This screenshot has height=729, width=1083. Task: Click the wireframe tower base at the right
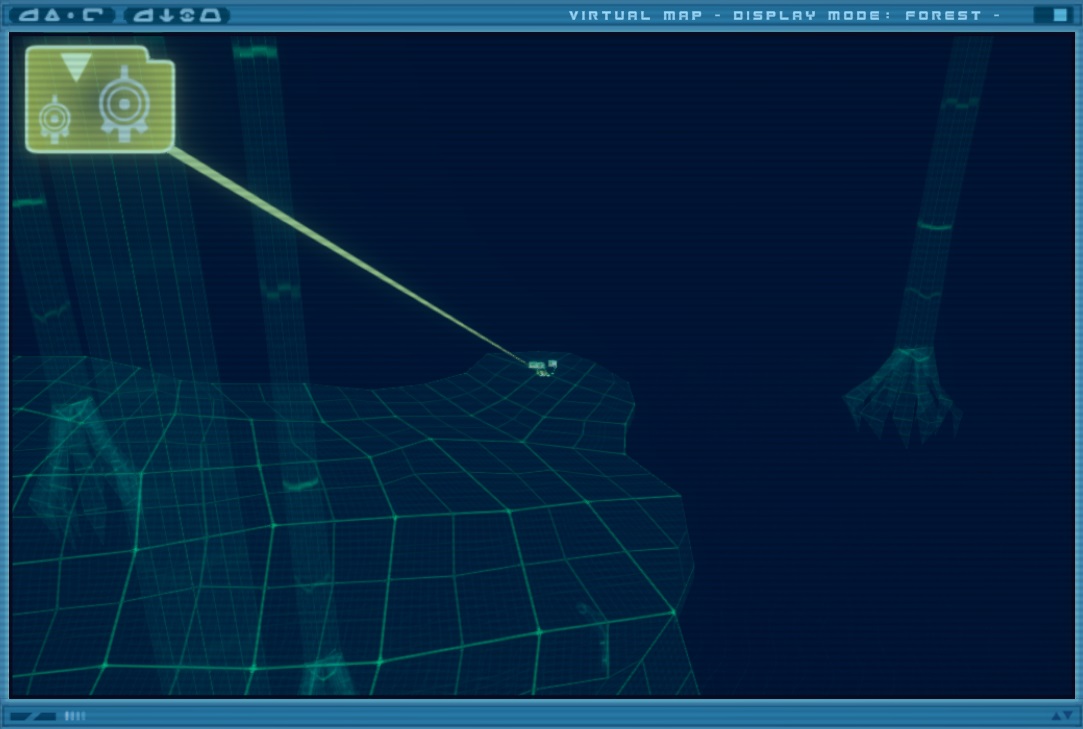903,395
